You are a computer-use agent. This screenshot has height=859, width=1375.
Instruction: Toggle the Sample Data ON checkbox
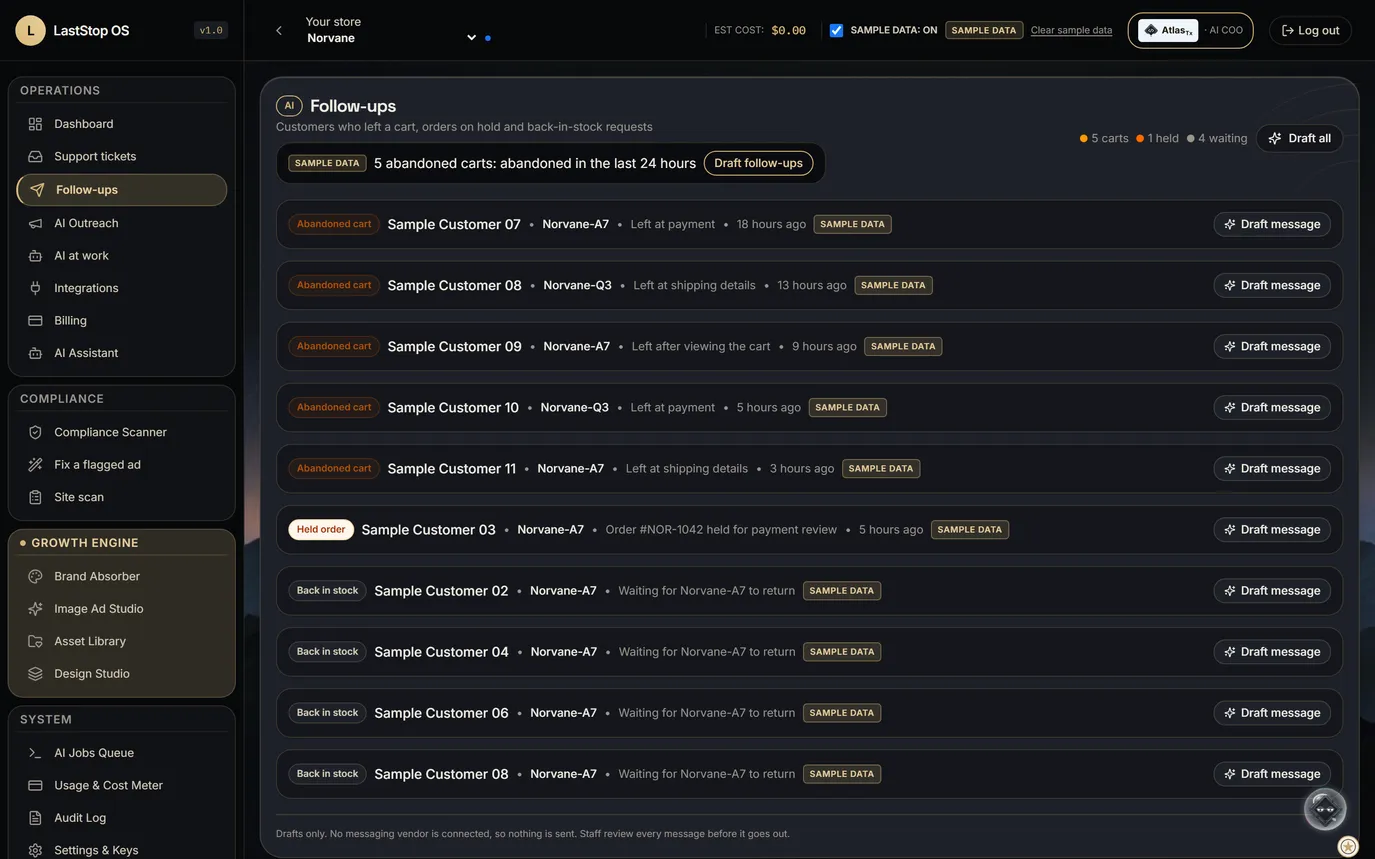[836, 30]
